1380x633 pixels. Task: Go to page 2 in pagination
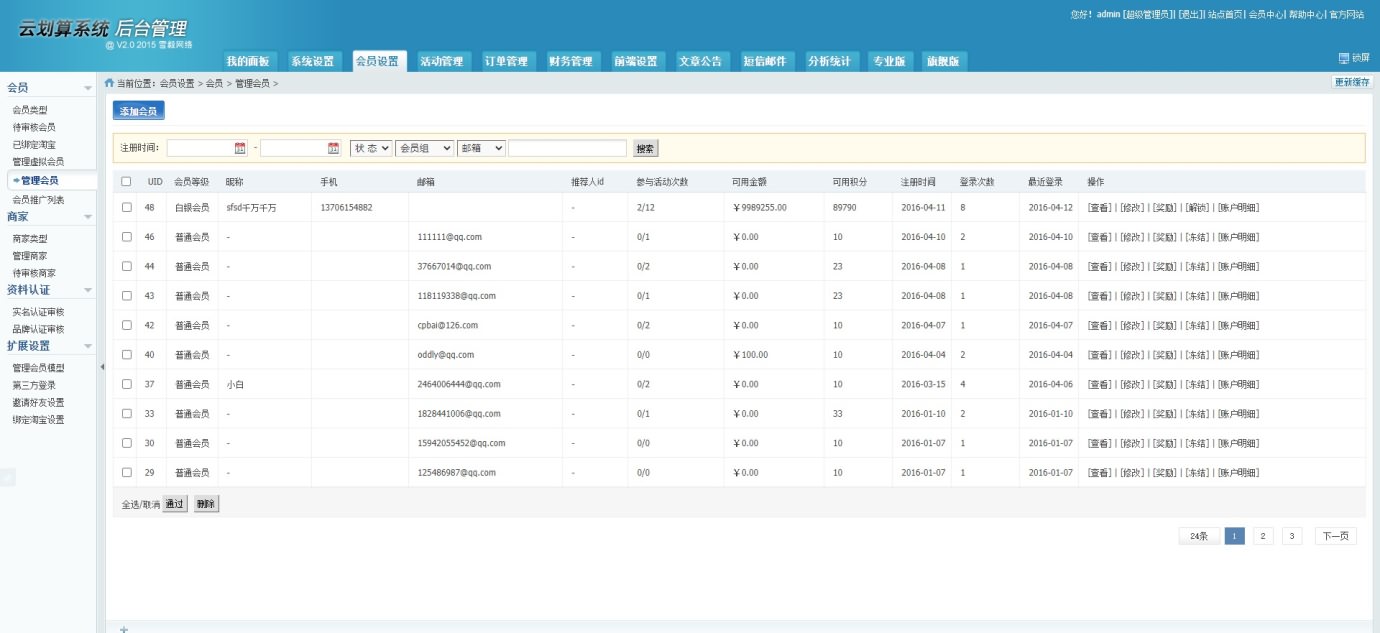(1263, 536)
